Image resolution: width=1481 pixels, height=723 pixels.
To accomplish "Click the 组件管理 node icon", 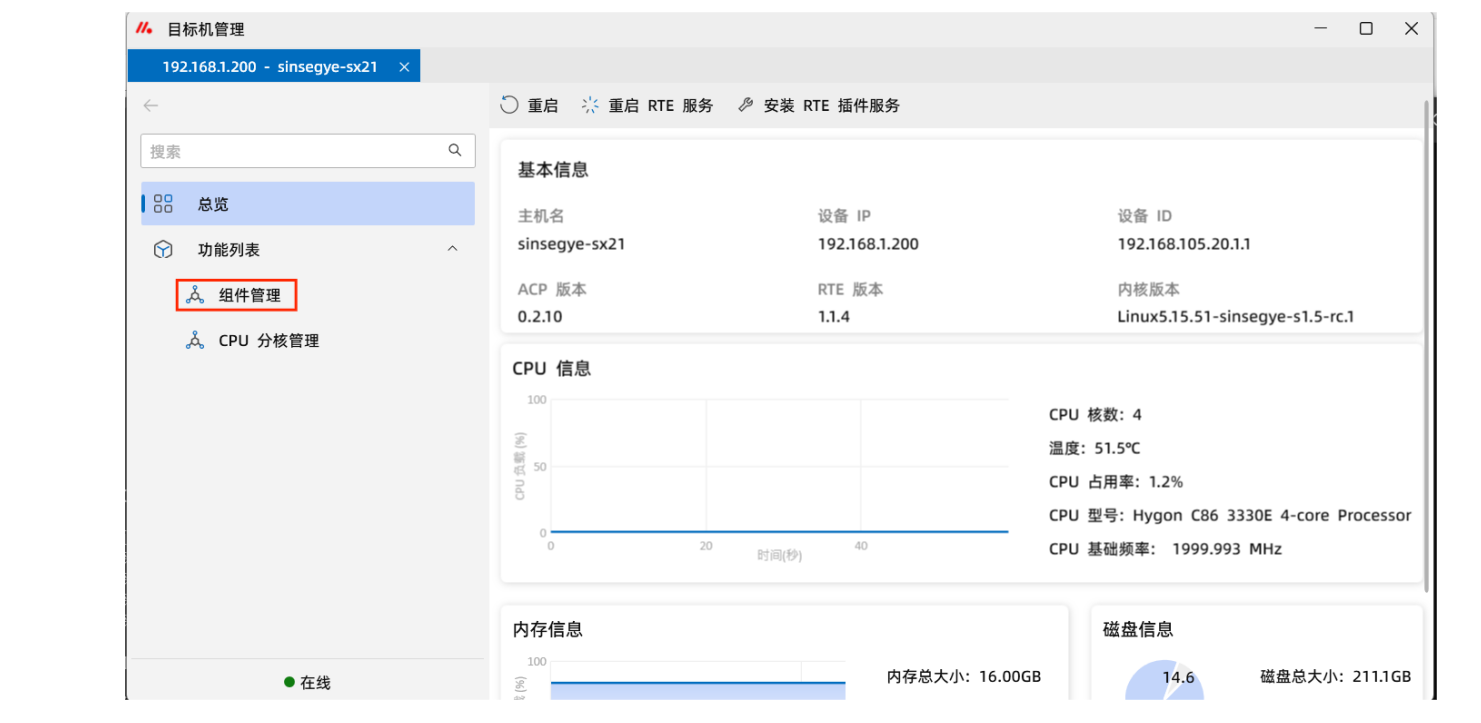I will coord(195,295).
